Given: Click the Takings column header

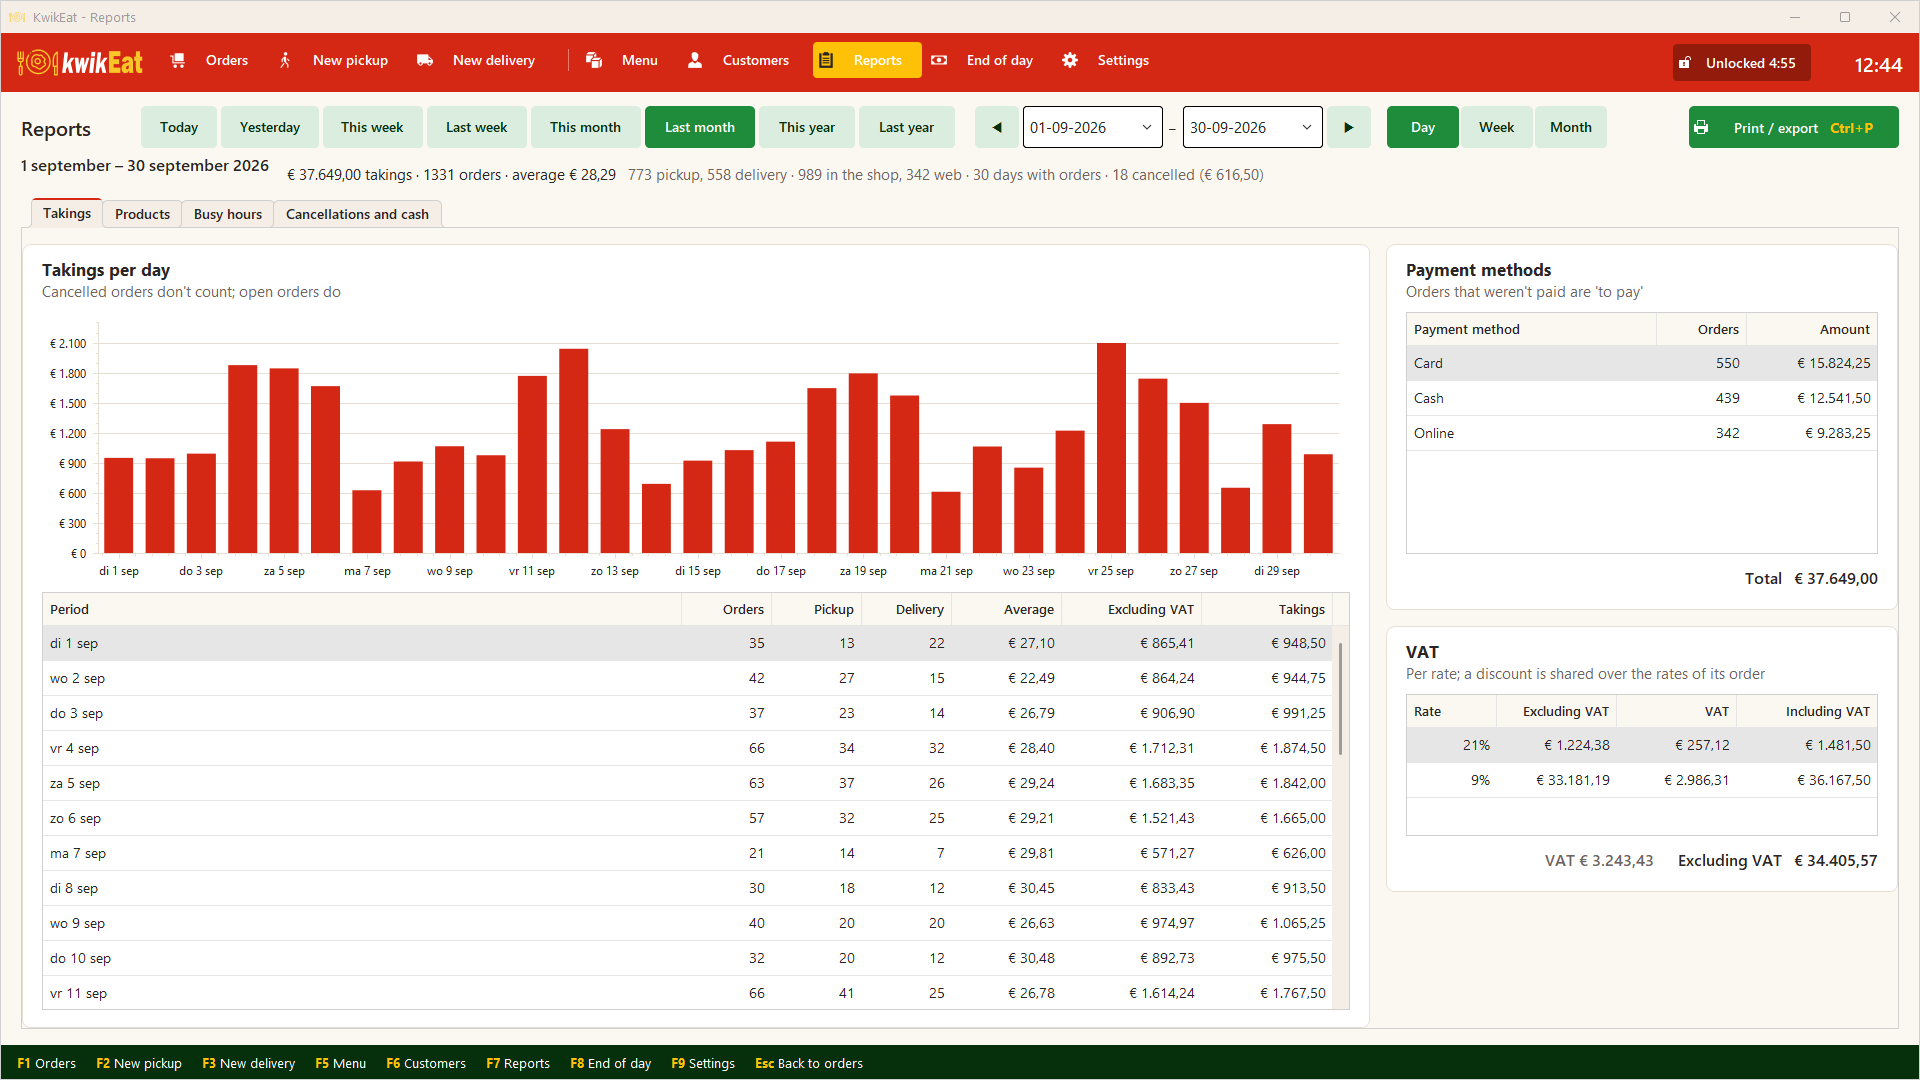Looking at the screenshot, I should 1267,609.
